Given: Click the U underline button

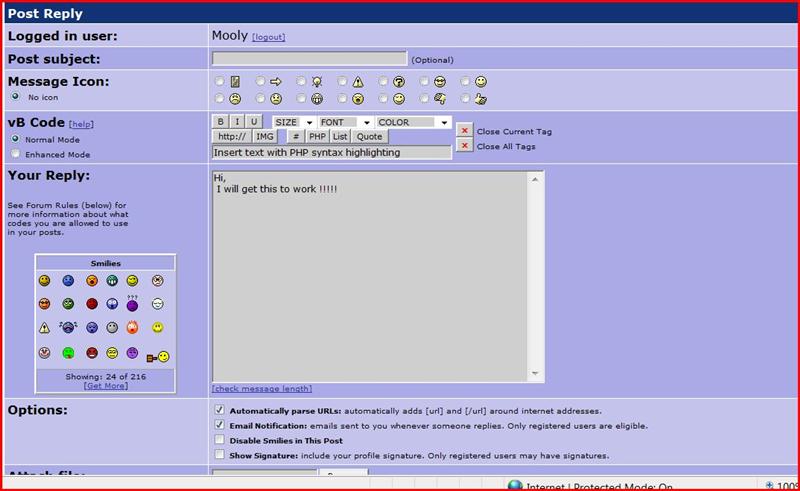Looking at the screenshot, I should tap(254, 121).
